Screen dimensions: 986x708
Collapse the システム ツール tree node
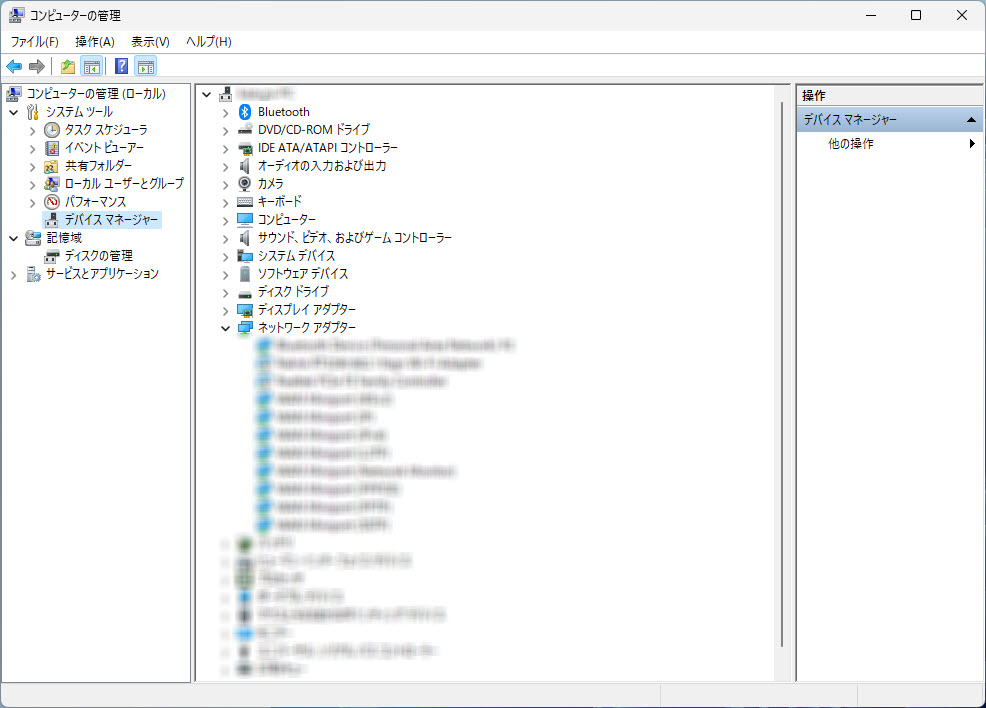[14, 112]
